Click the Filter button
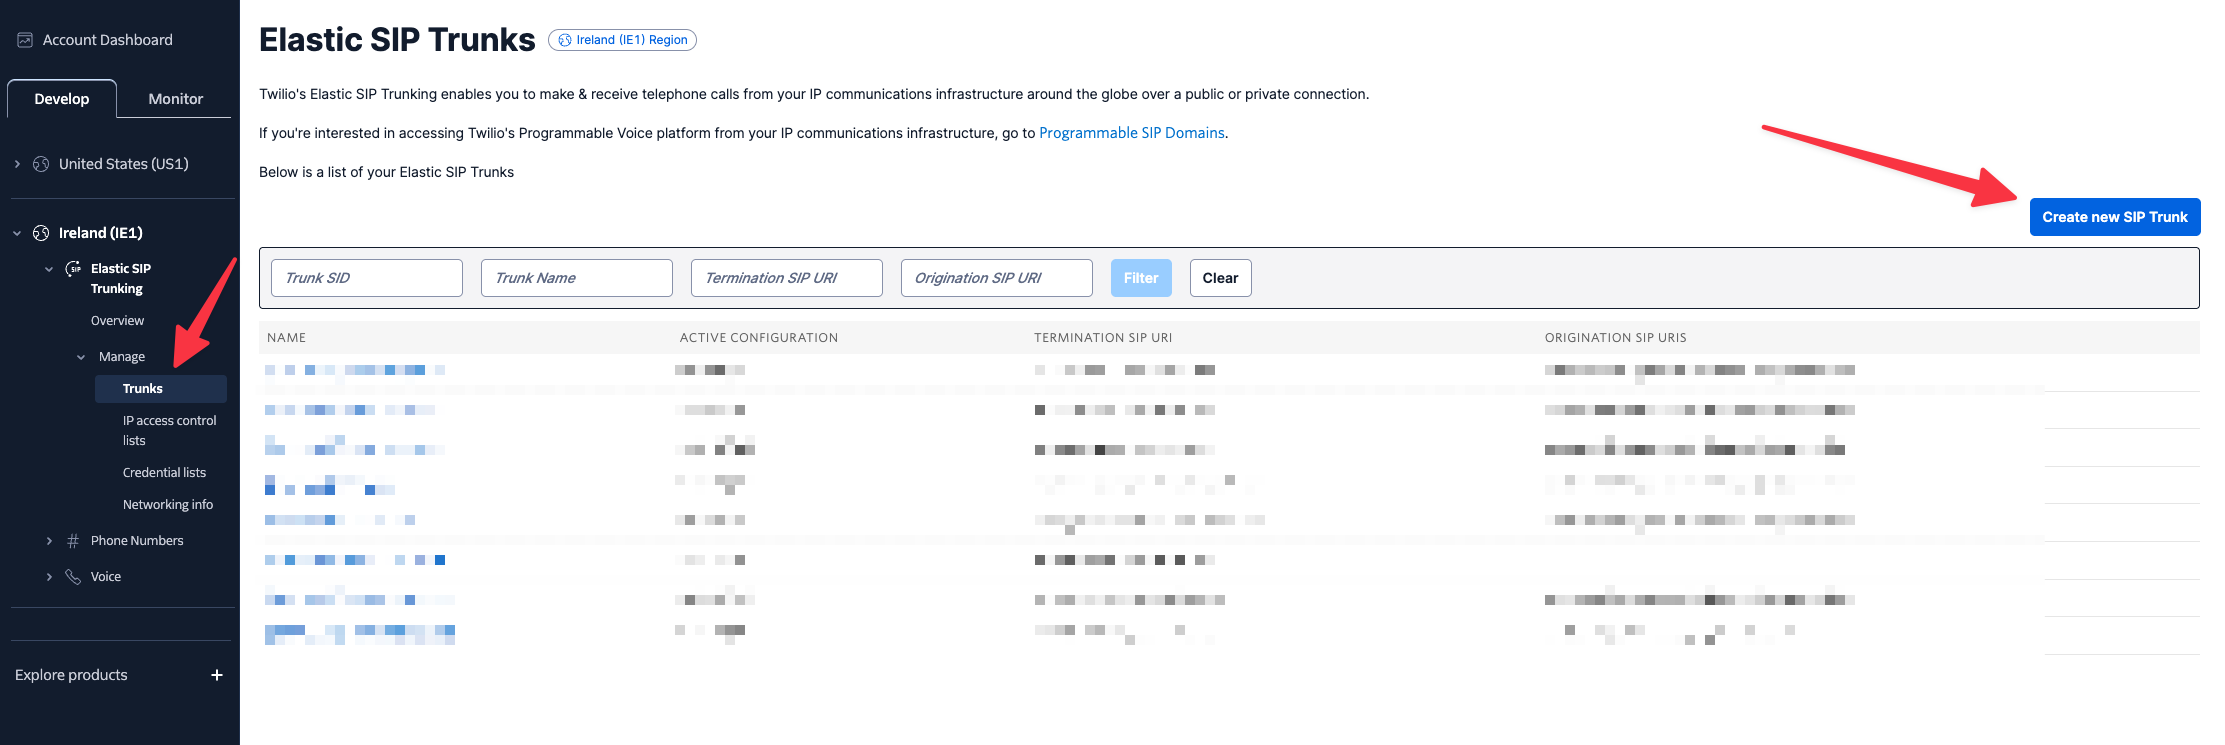Image resolution: width=2225 pixels, height=745 pixels. (x=1141, y=278)
